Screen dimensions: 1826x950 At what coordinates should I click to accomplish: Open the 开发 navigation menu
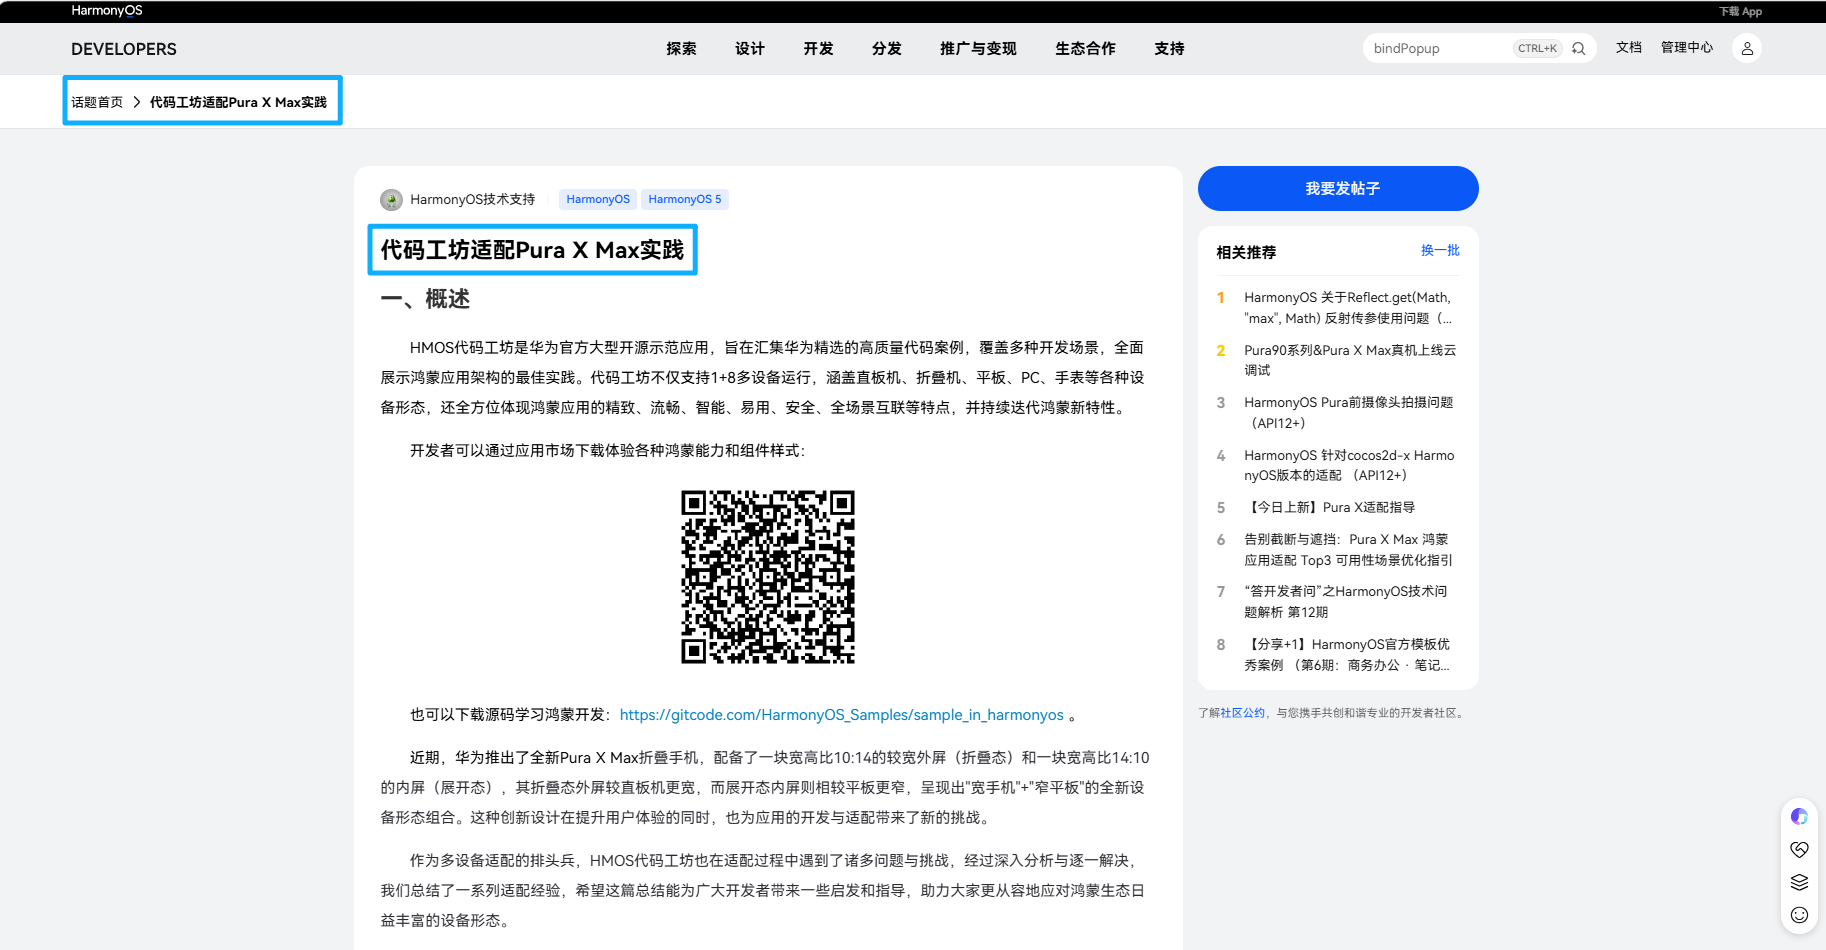817,48
